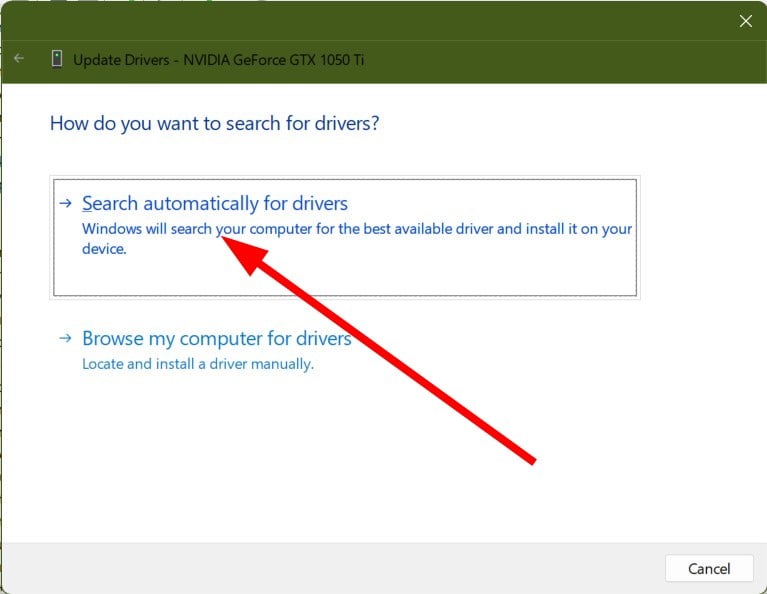Click 'Locate and install a driver manually.' text

198,364
